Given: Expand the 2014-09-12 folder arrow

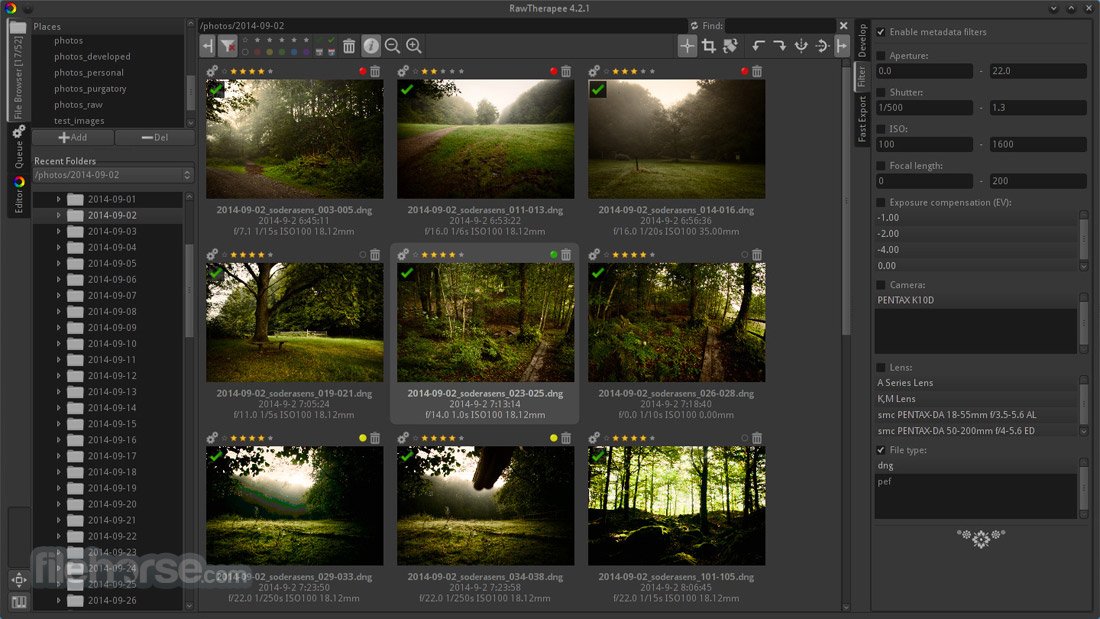Looking at the screenshot, I should click(x=58, y=376).
